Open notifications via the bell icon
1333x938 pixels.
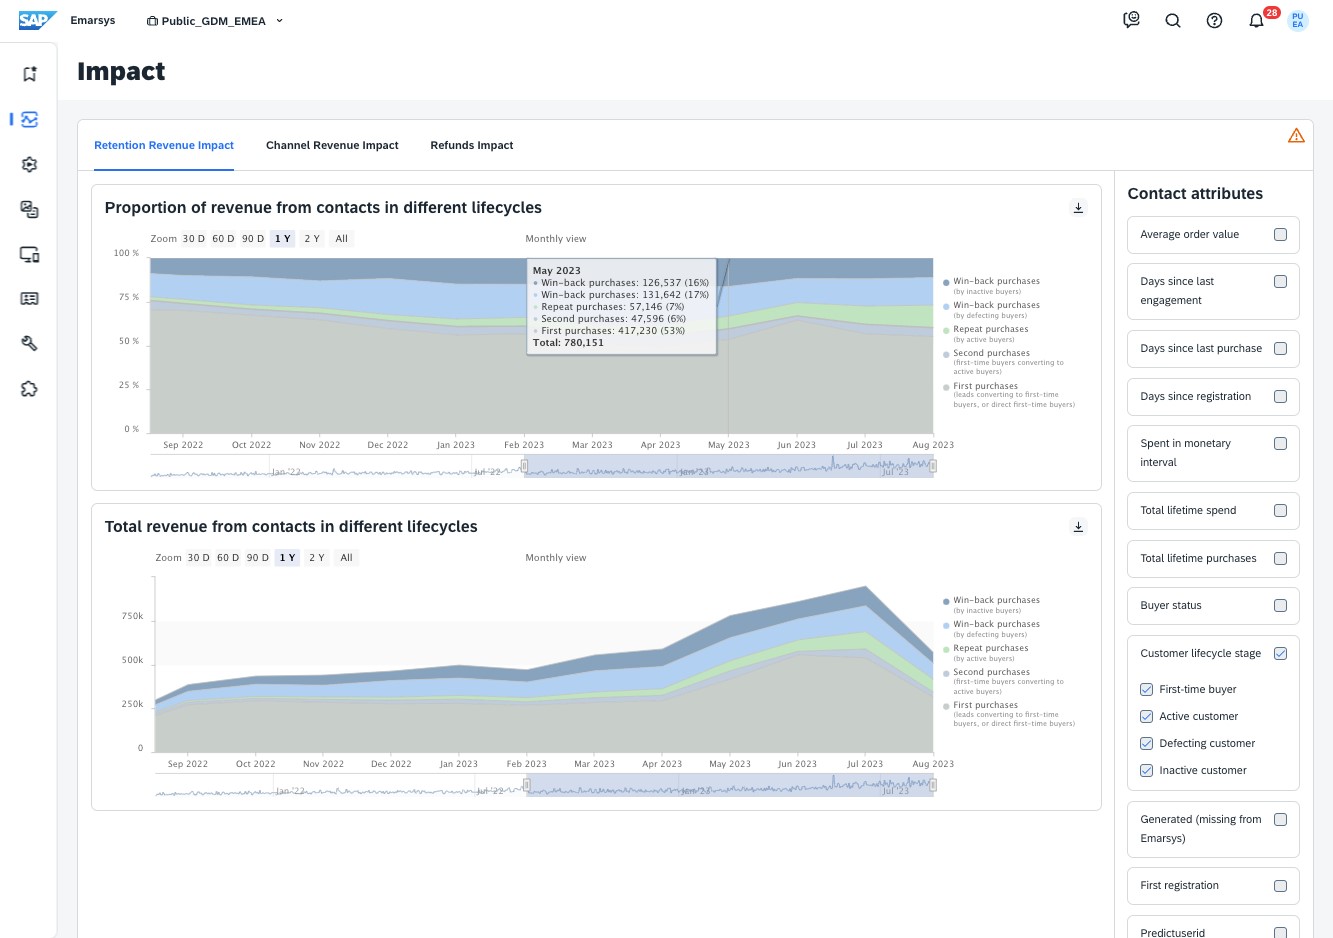tap(1256, 20)
